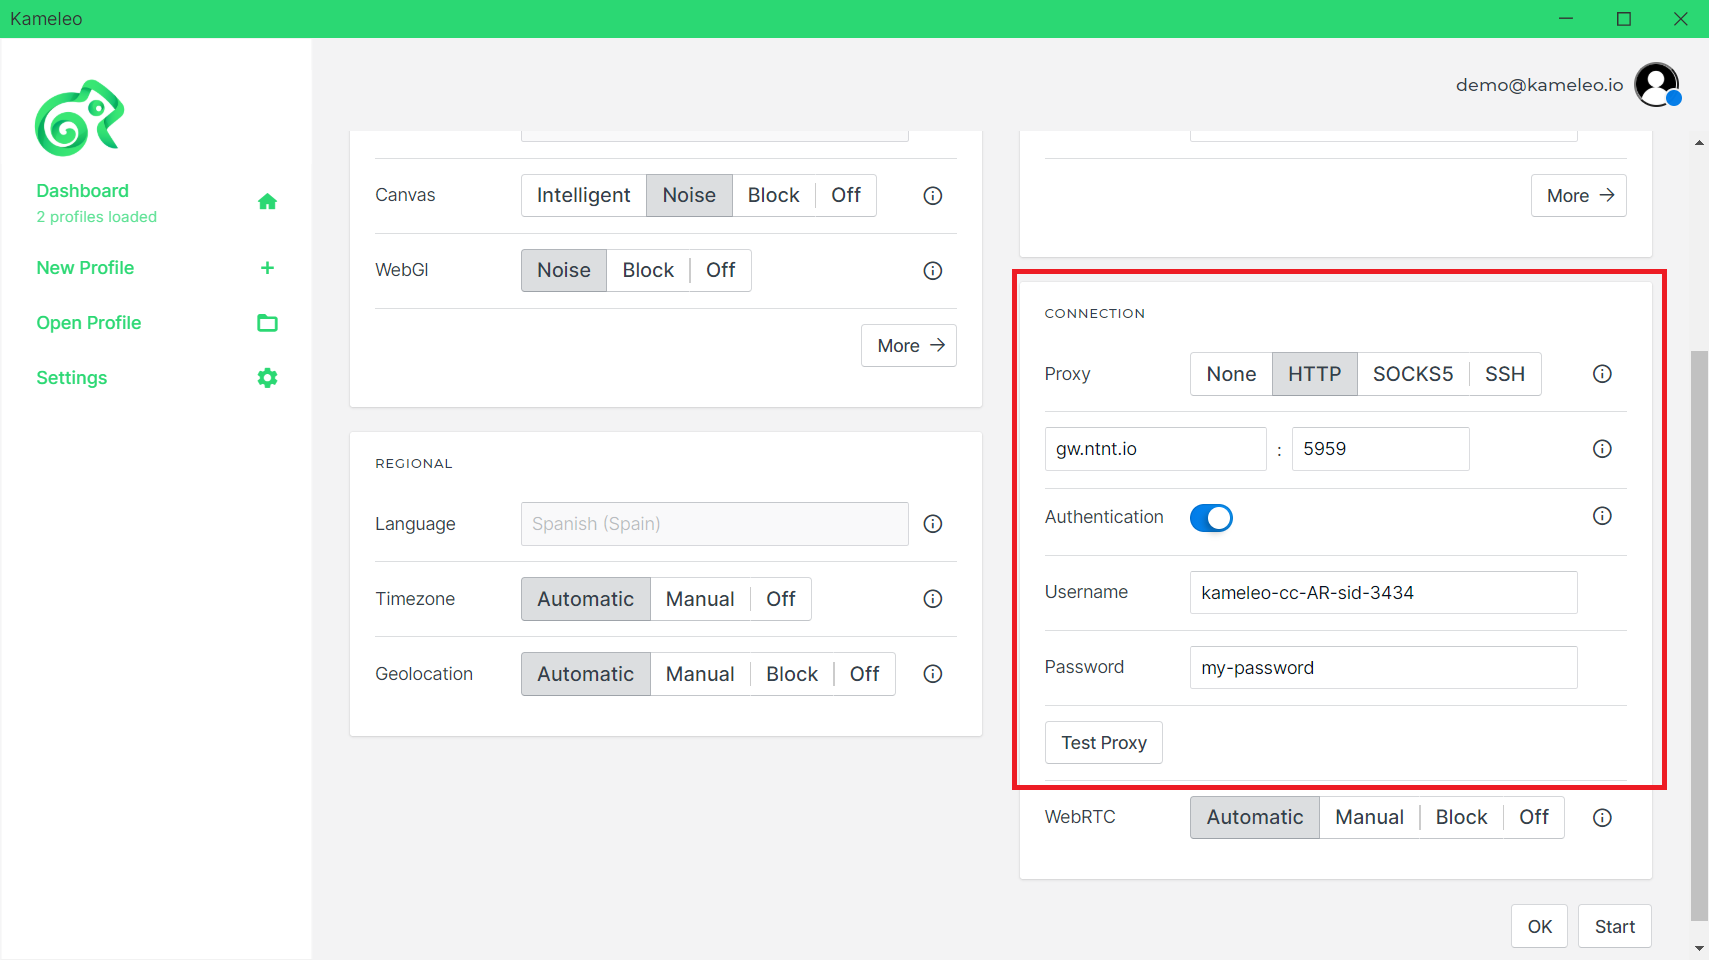Show info for the Authentication toggle
The width and height of the screenshot is (1709, 960).
(1602, 516)
